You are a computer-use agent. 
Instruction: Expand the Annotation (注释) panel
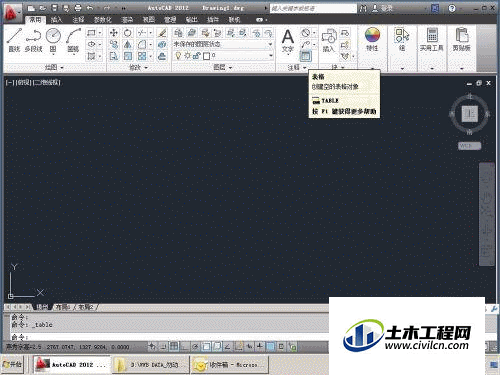point(297,68)
